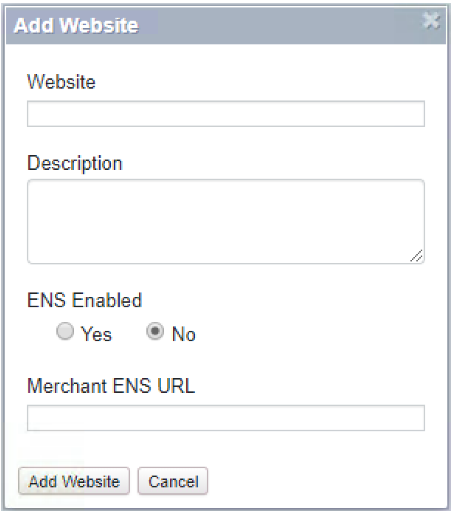Click the Merchant ENS URL label
The width and height of the screenshot is (451, 512).
(111, 386)
